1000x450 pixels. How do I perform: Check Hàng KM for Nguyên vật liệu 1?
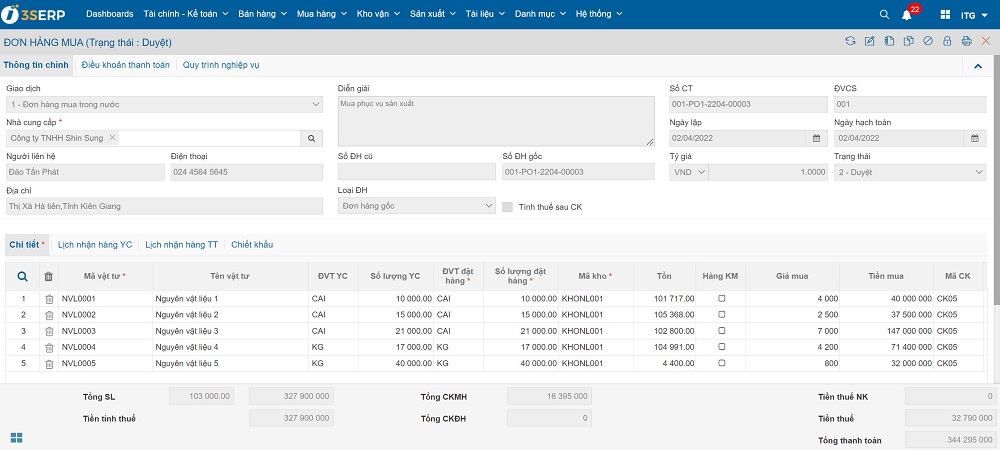tap(722, 299)
